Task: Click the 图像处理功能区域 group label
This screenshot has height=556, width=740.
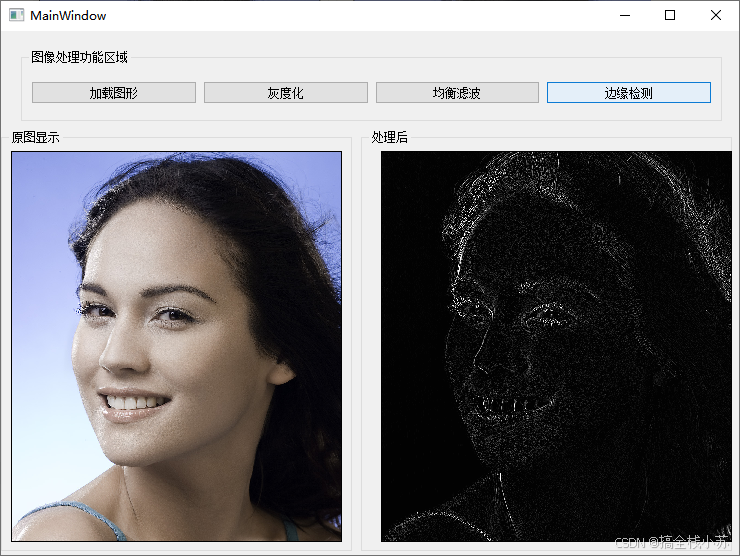Action: pyautogui.click(x=79, y=57)
